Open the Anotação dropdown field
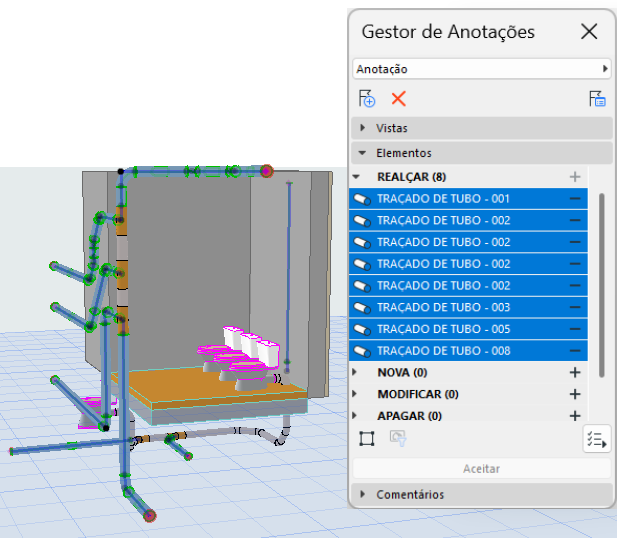This screenshot has width=617, height=538. pyautogui.click(x=482, y=69)
